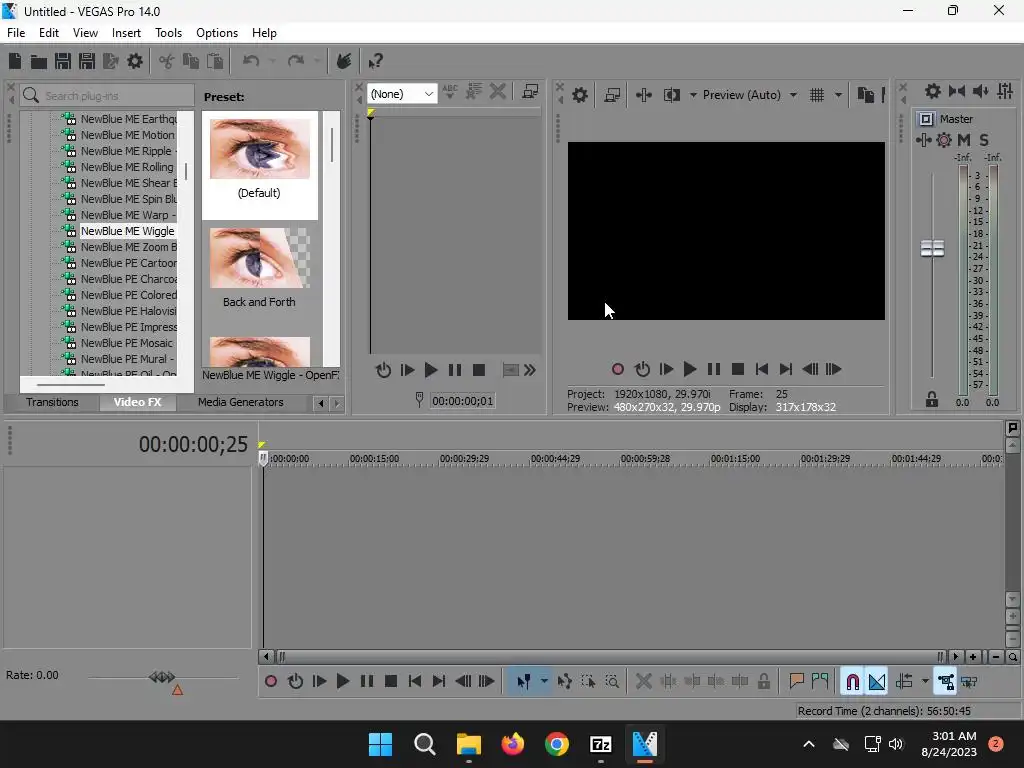1024x768 pixels.
Task: Open the File menu
Action: coord(16,33)
